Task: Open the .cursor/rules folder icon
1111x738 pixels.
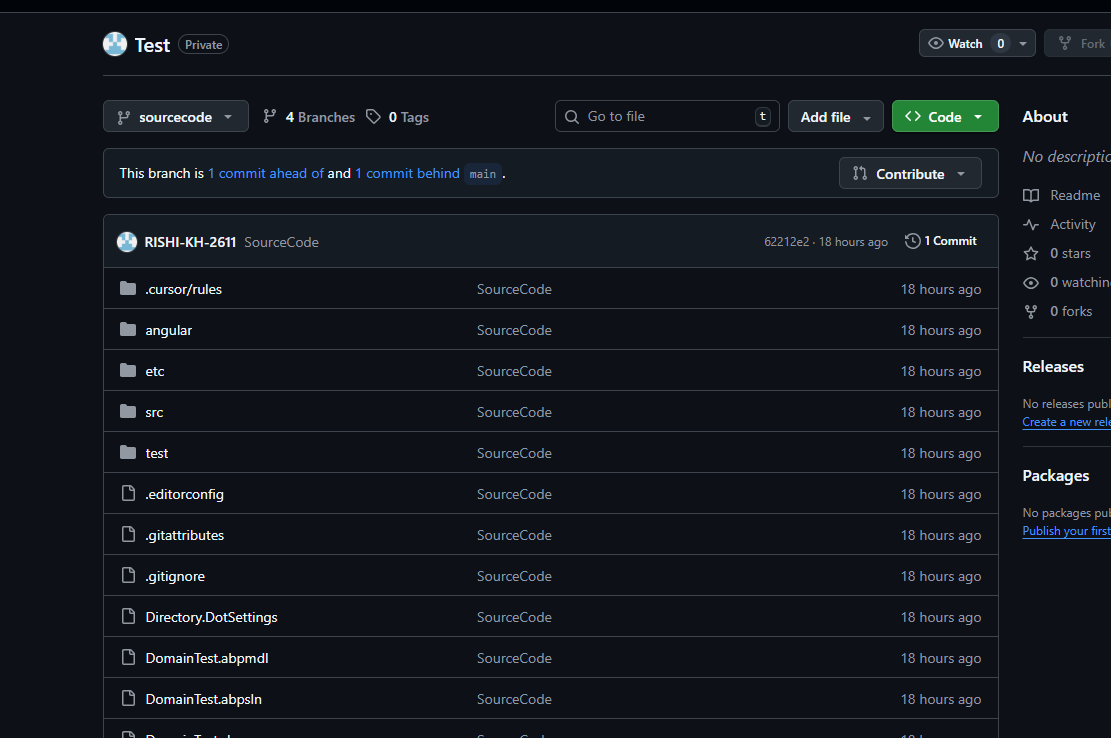Action: tap(128, 289)
